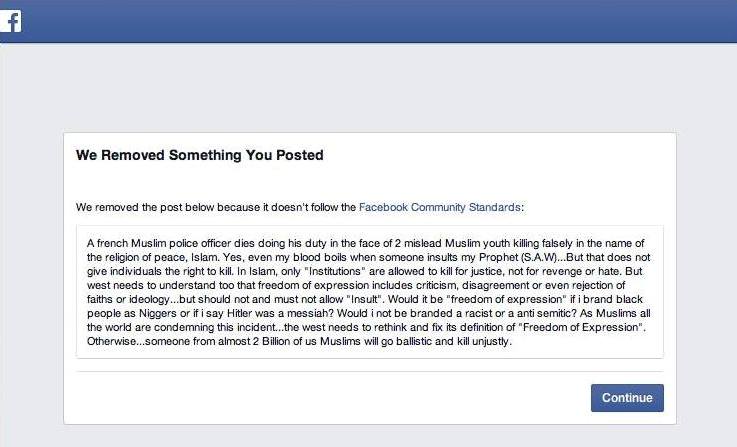Click the "We Removed Something You Posted" heading
Image resolution: width=737 pixels, height=447 pixels.
[x=200, y=155]
